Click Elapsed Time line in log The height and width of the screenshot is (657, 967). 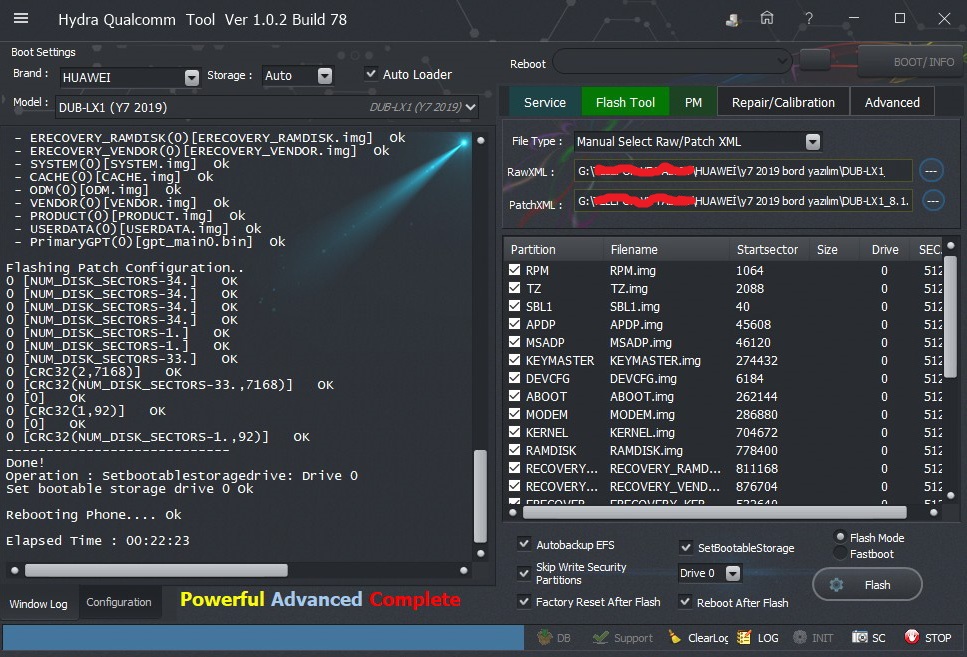[x=97, y=540]
